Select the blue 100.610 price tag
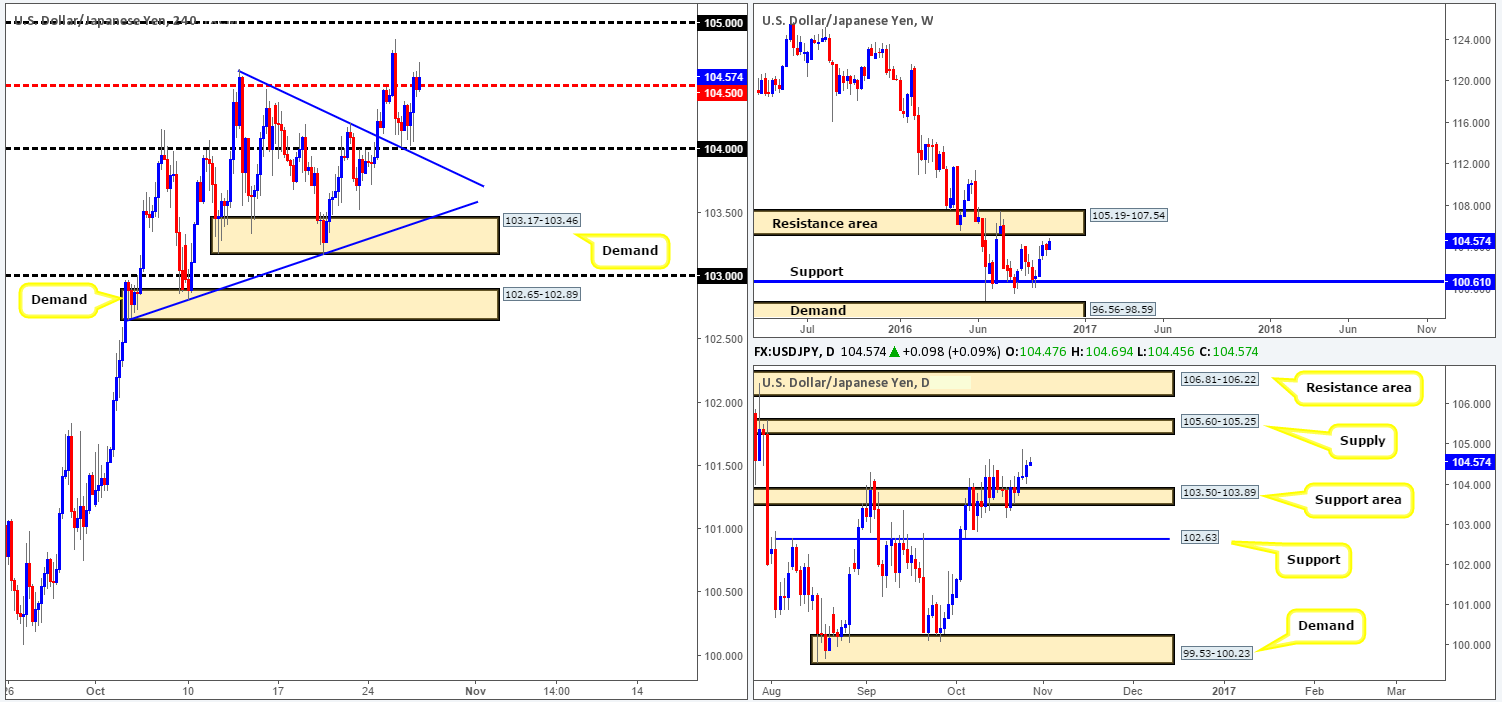 point(1470,282)
